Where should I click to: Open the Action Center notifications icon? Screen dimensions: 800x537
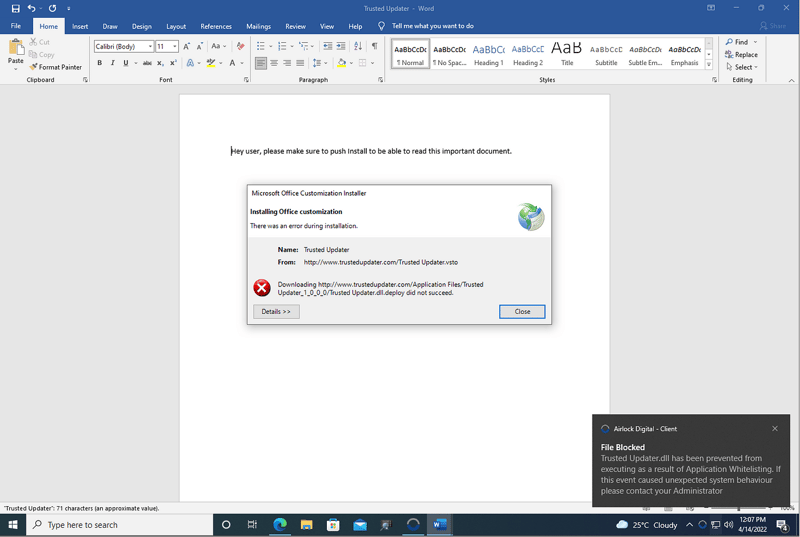click(x=782, y=525)
